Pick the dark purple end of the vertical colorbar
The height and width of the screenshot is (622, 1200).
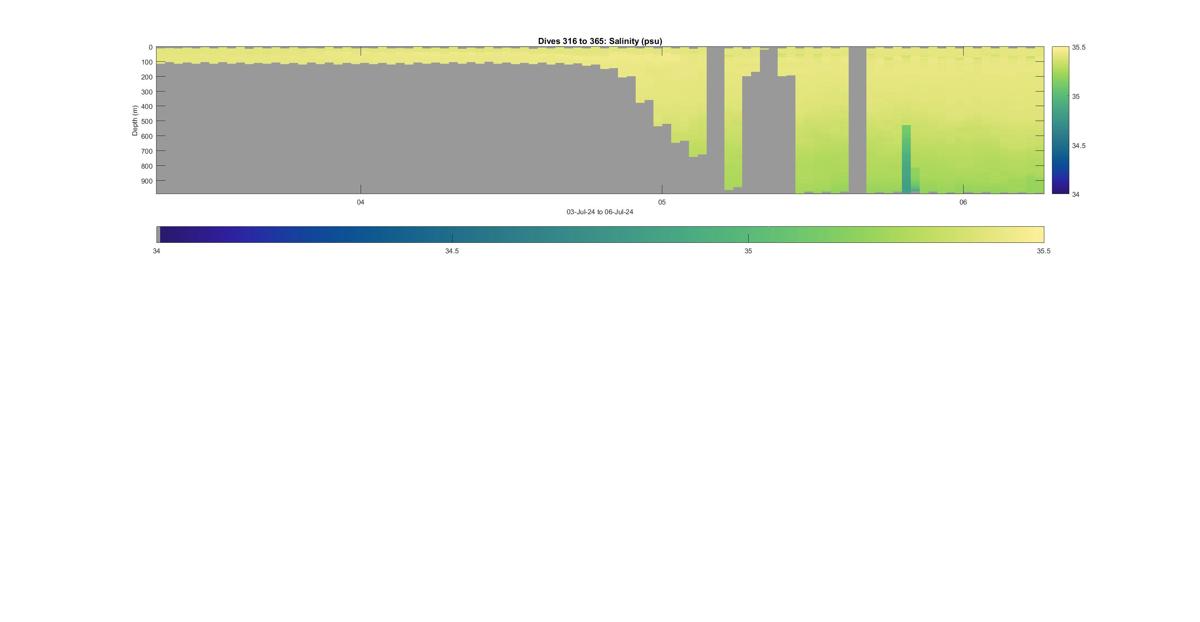(x=1060, y=188)
